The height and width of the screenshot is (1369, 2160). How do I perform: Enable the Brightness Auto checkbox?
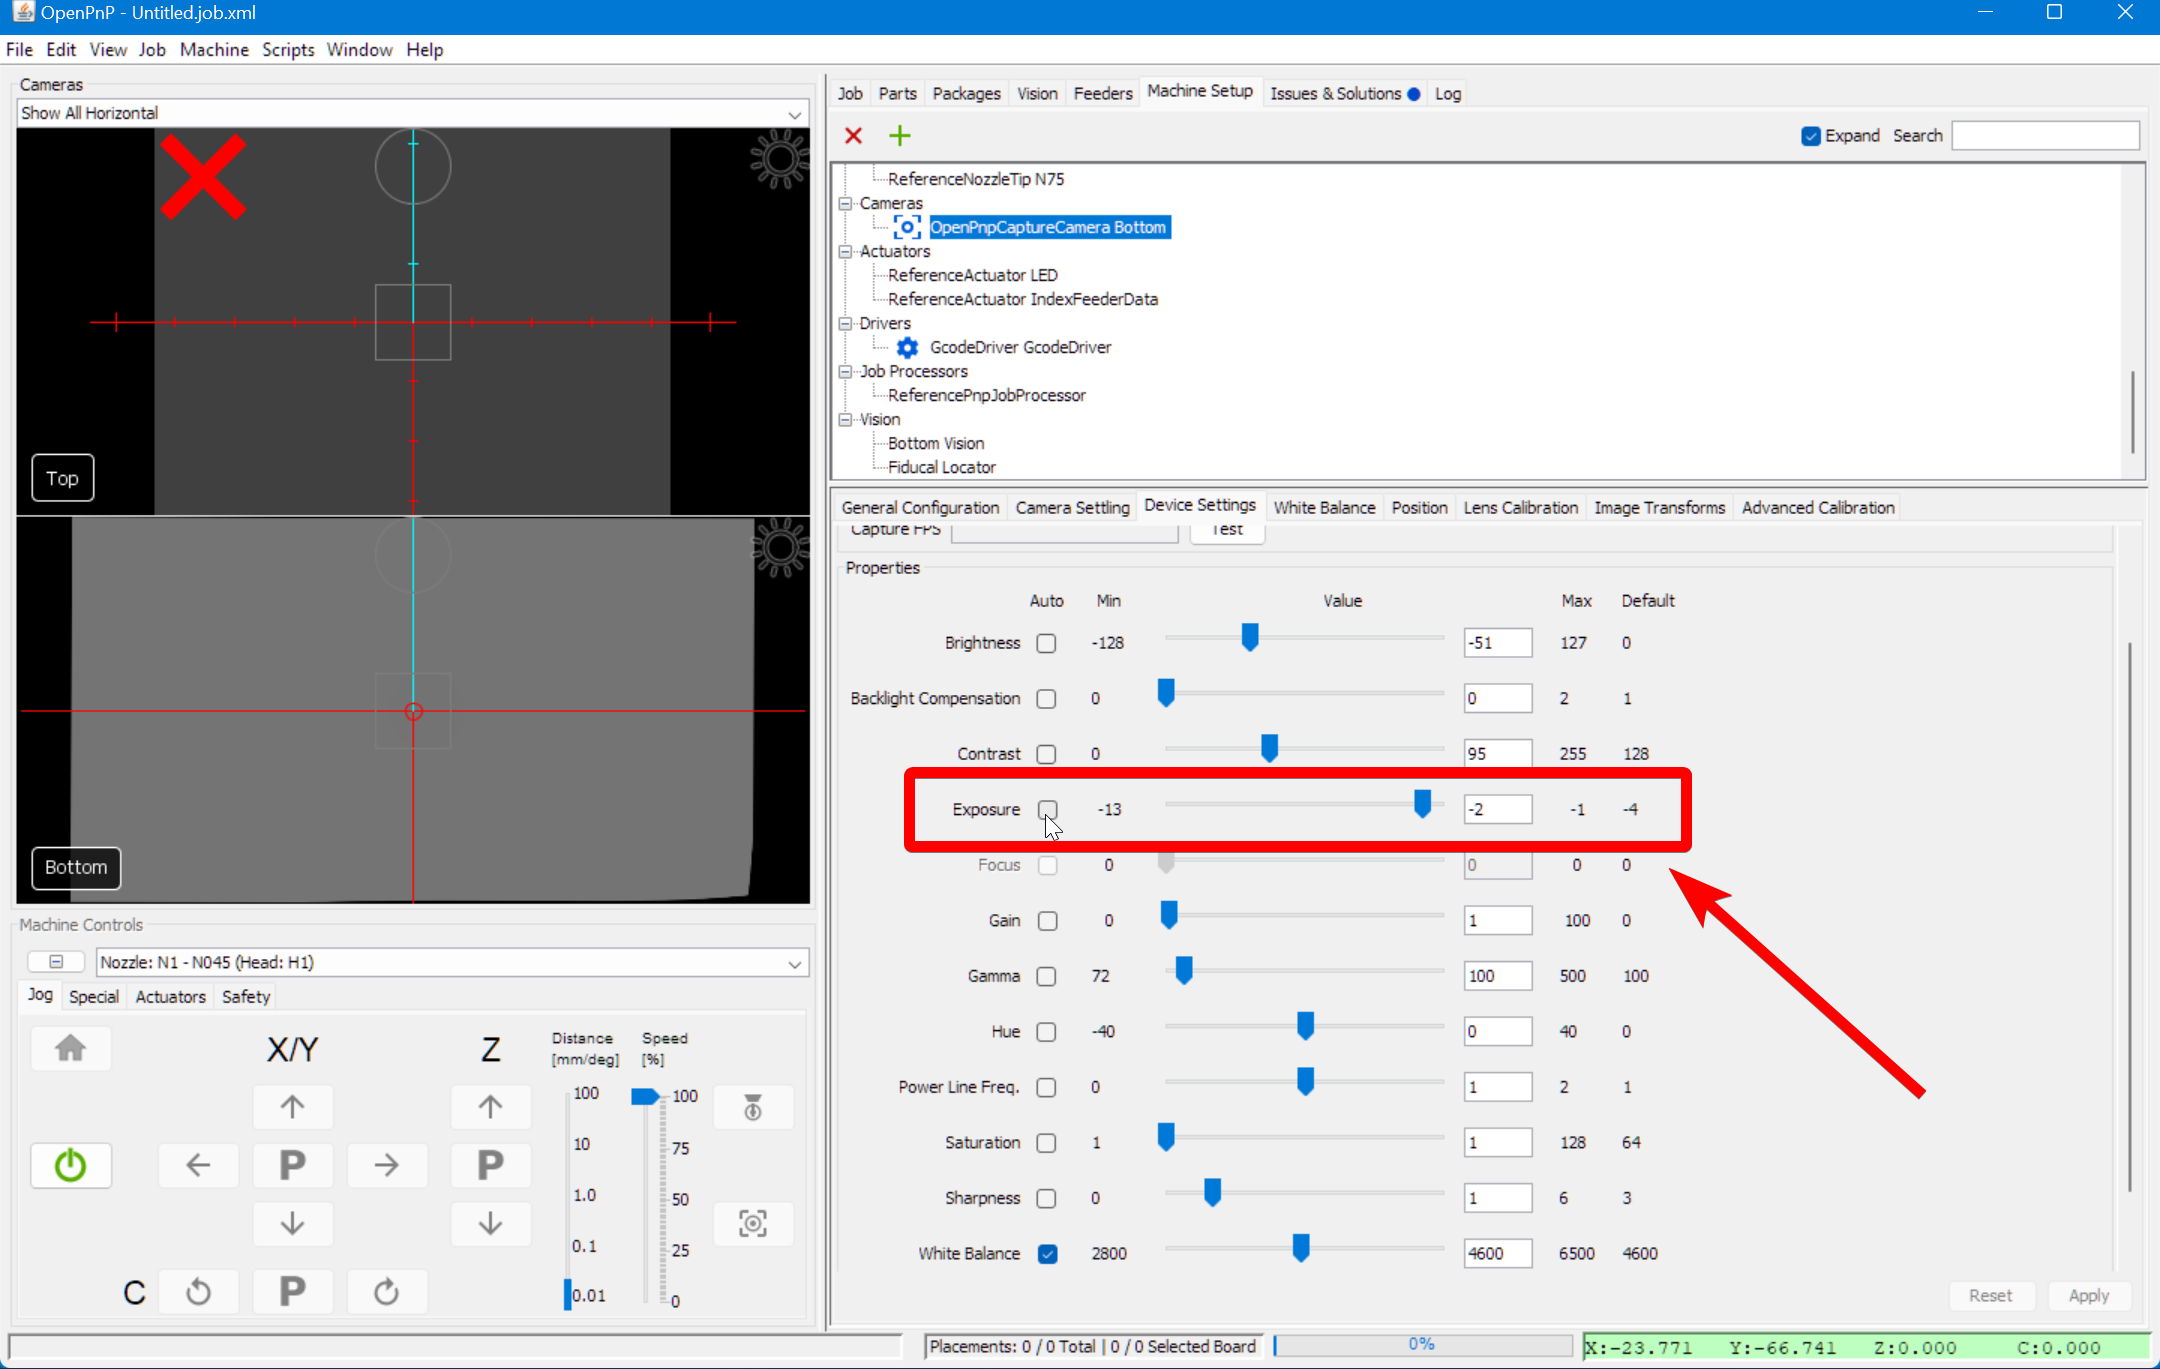pyautogui.click(x=1047, y=643)
